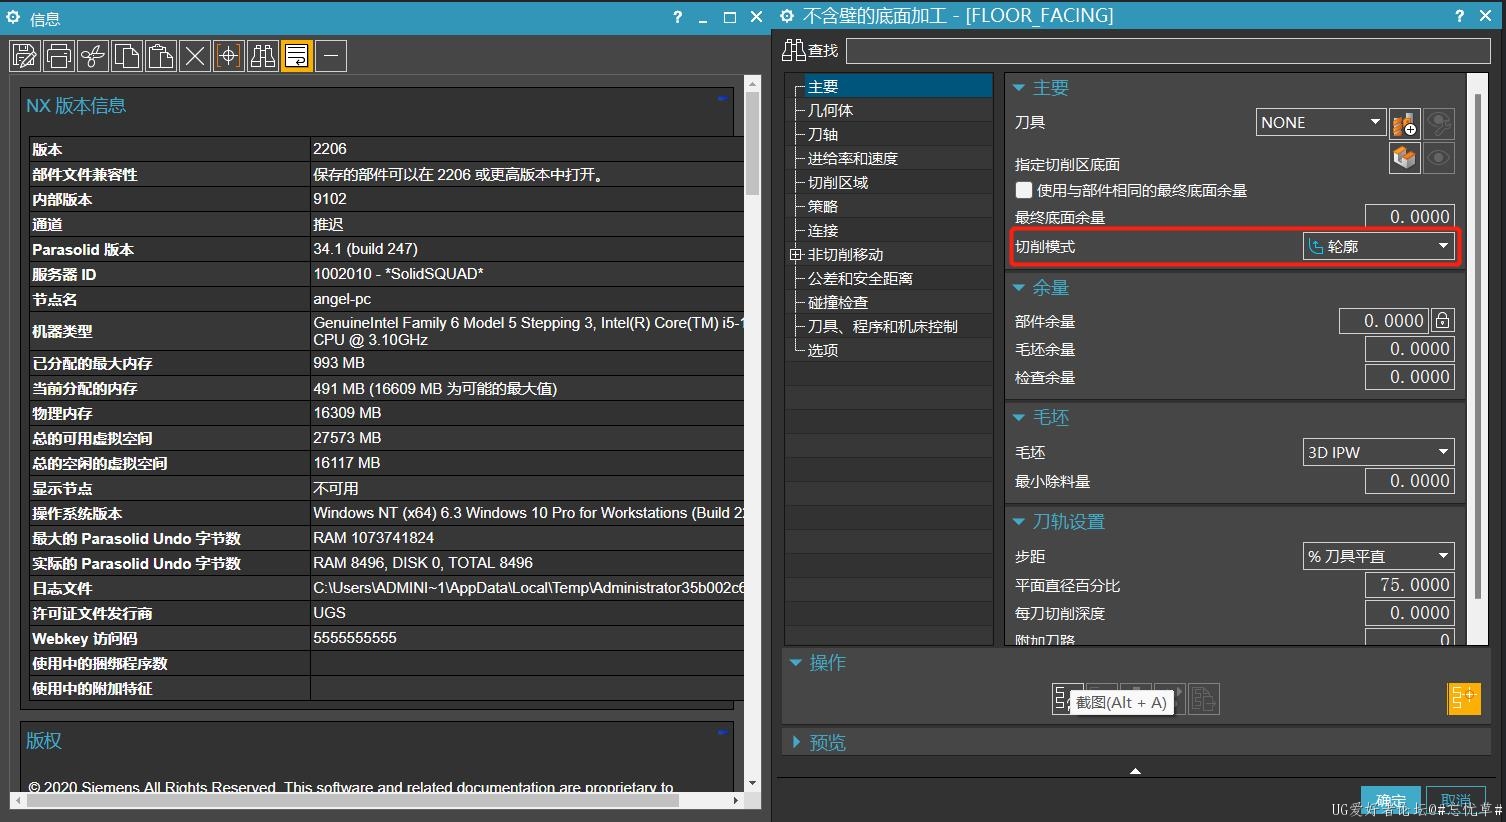Click the dialog's vertical scrollbar
This screenshot has height=822, width=1506.
pyautogui.click(x=1477, y=358)
